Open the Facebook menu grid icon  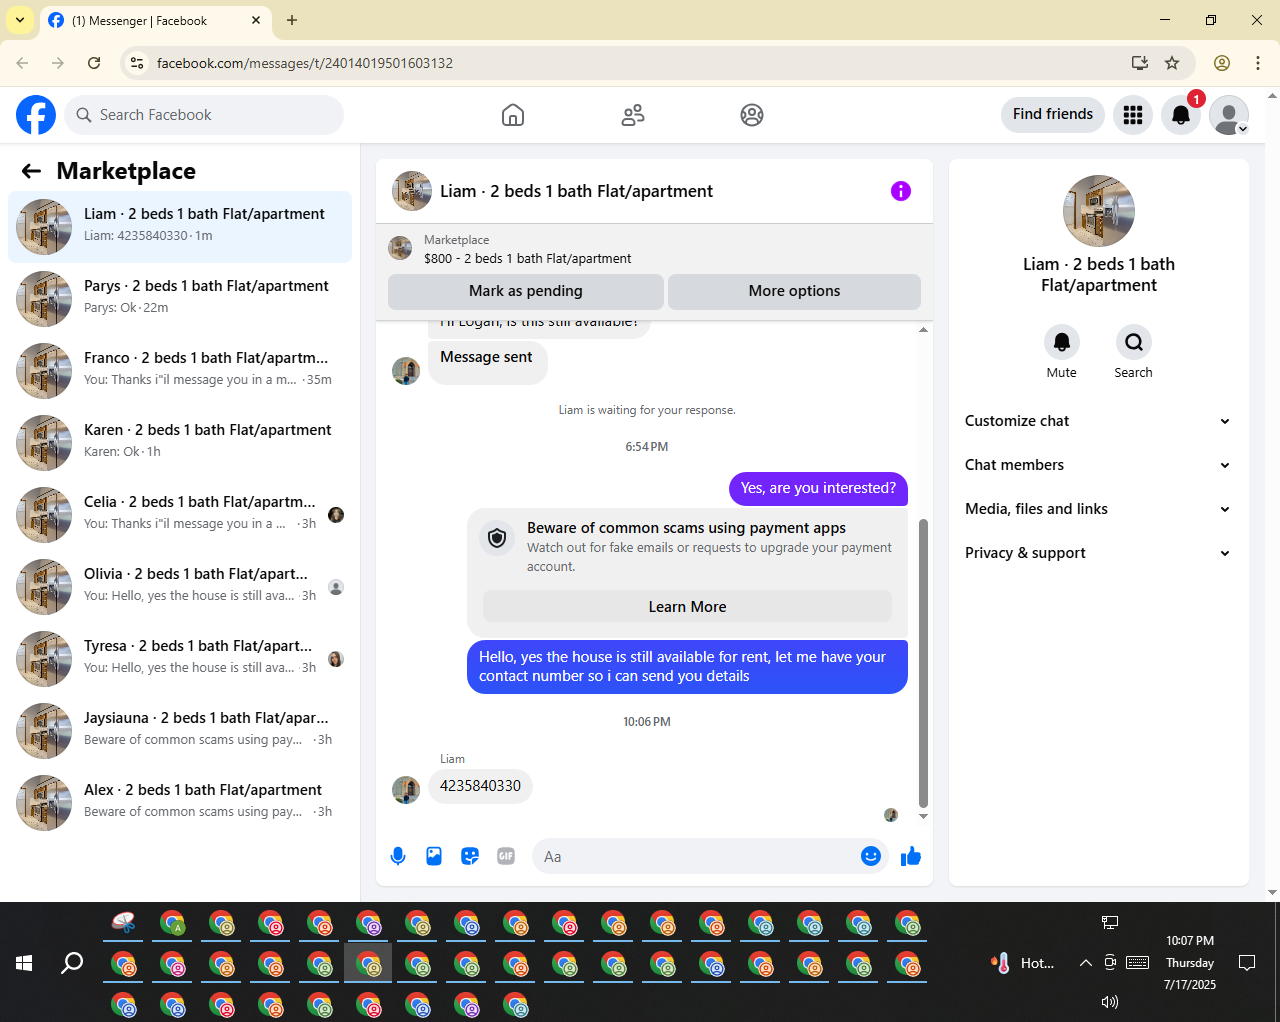[1133, 115]
